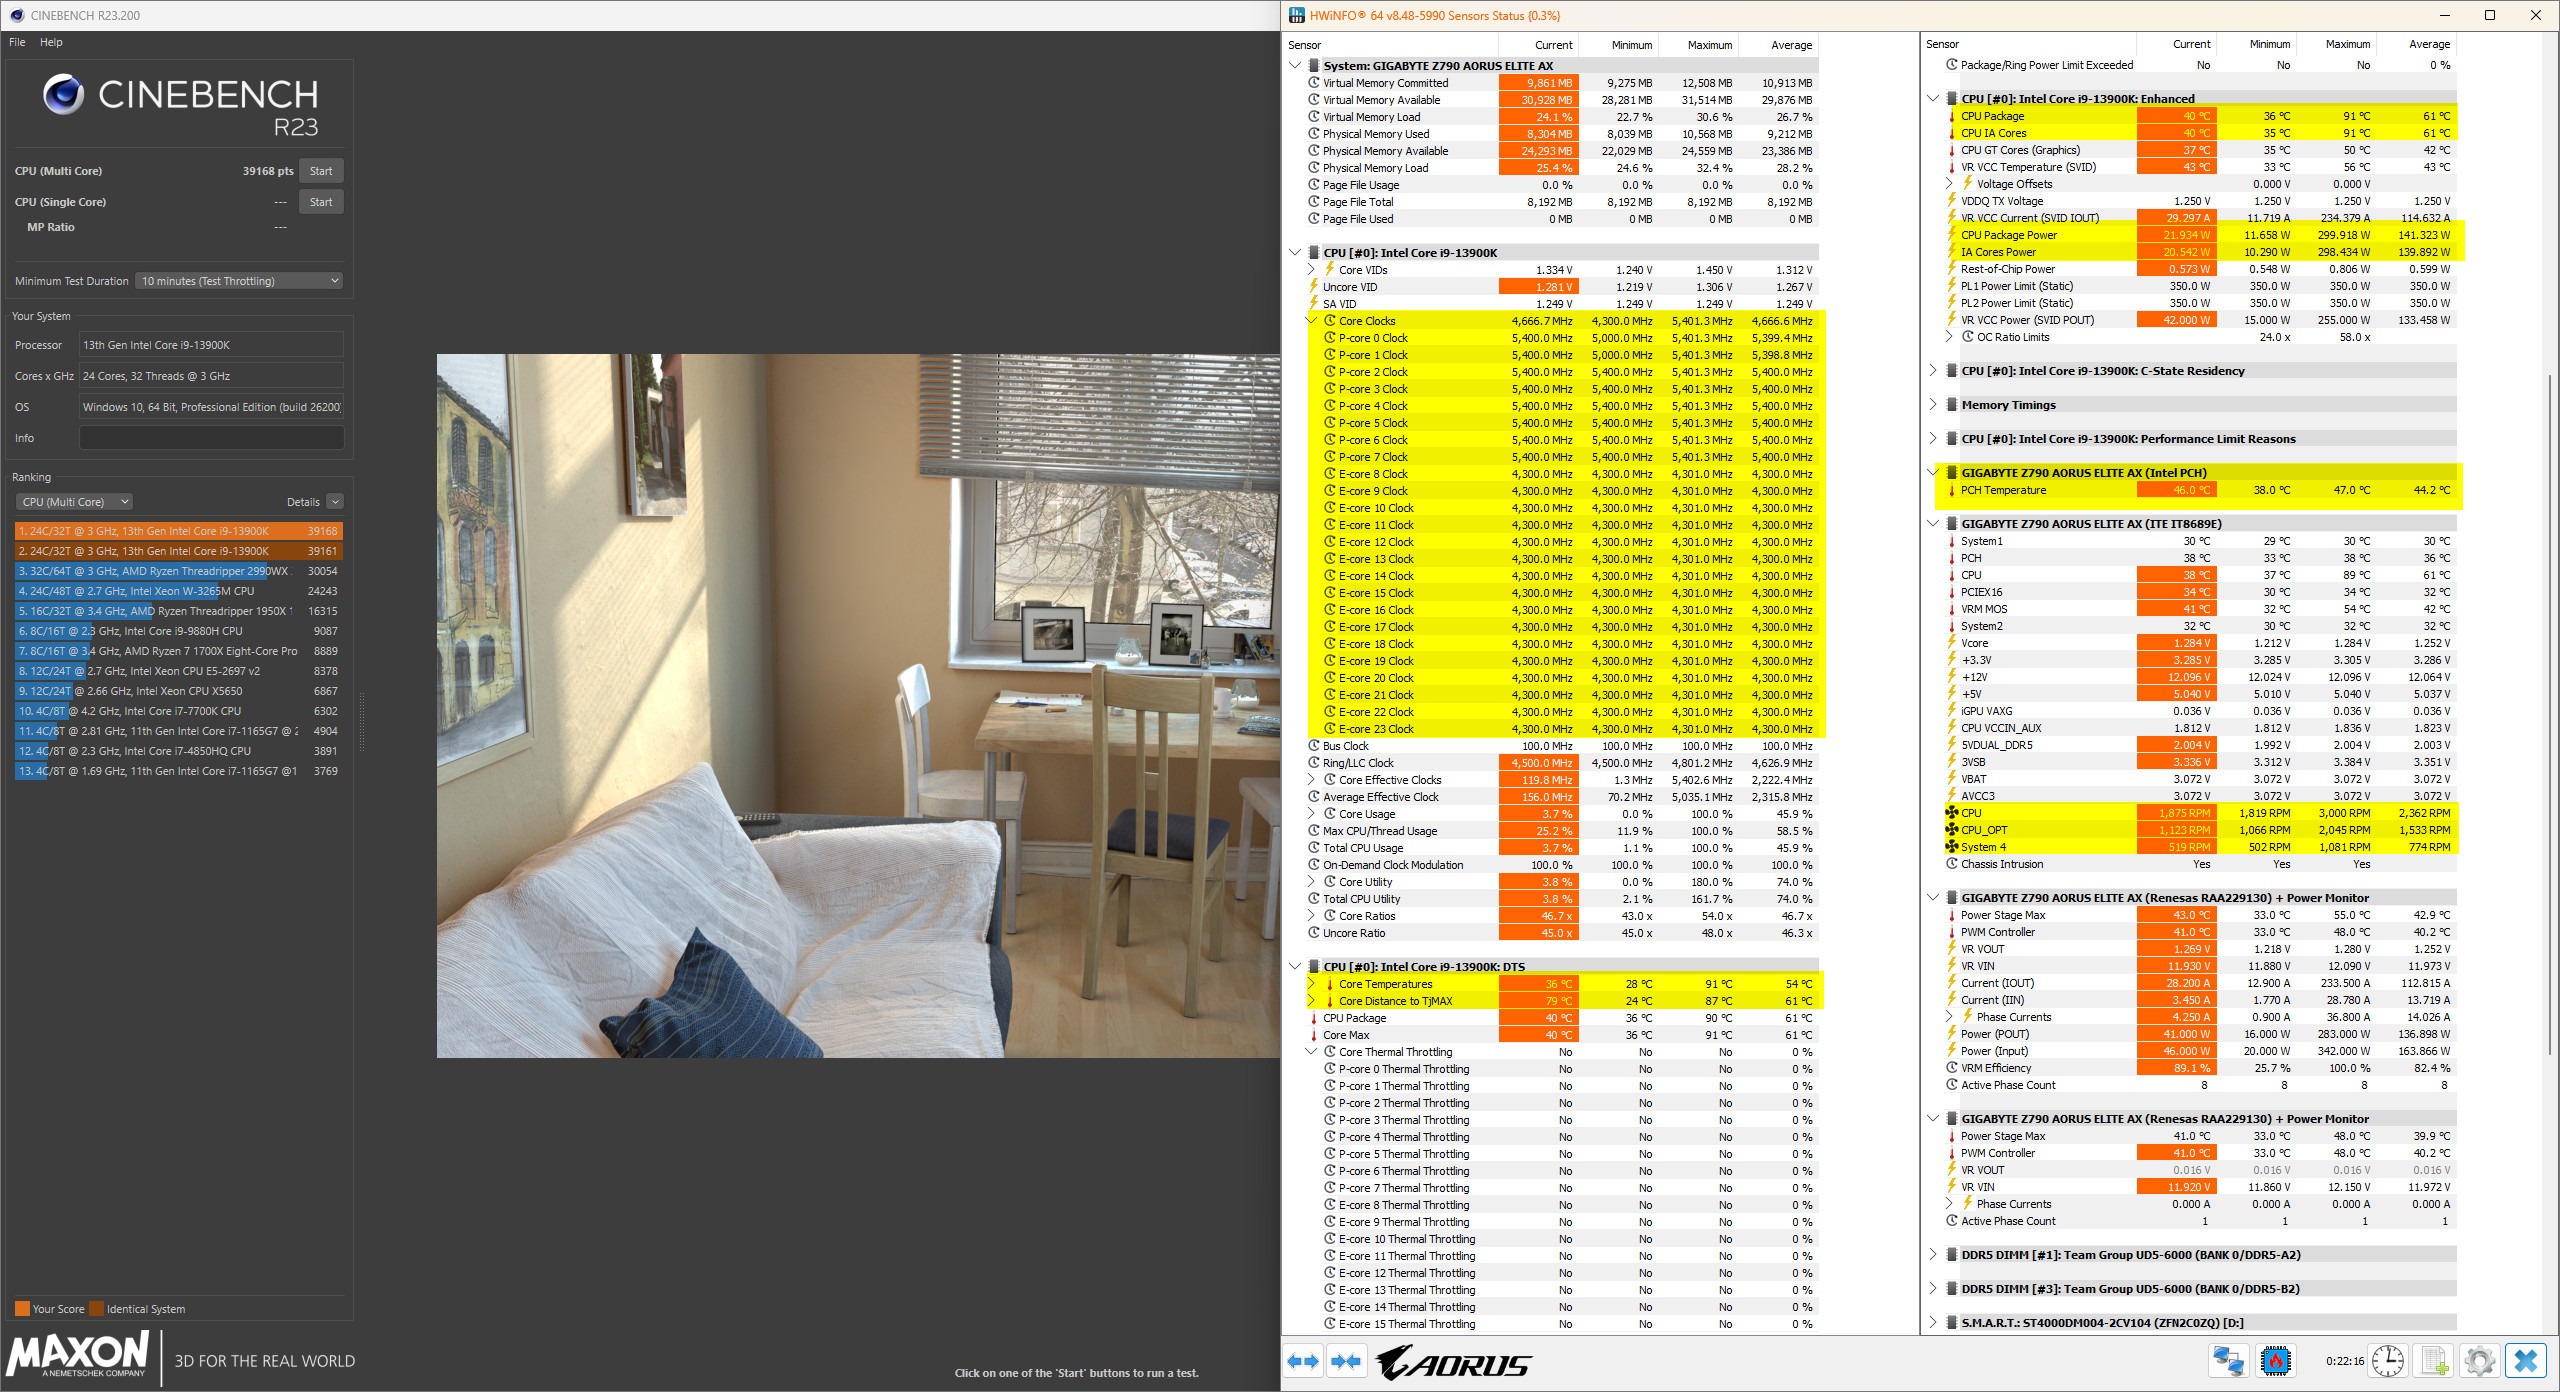Open the Details dropdown arrow in Ranking
Screen dimensions: 2560x1392
pos(335,502)
